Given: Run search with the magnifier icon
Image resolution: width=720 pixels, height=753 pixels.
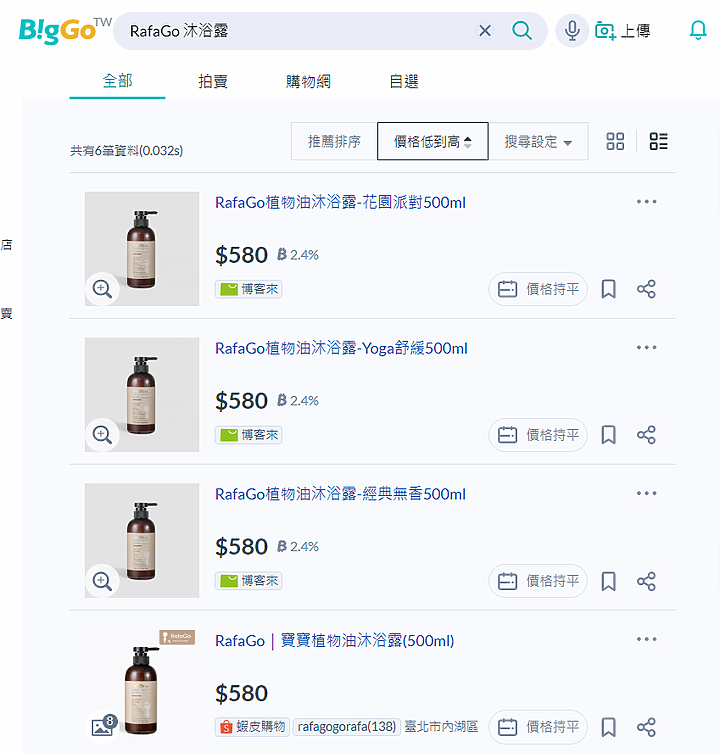Looking at the screenshot, I should [x=522, y=31].
